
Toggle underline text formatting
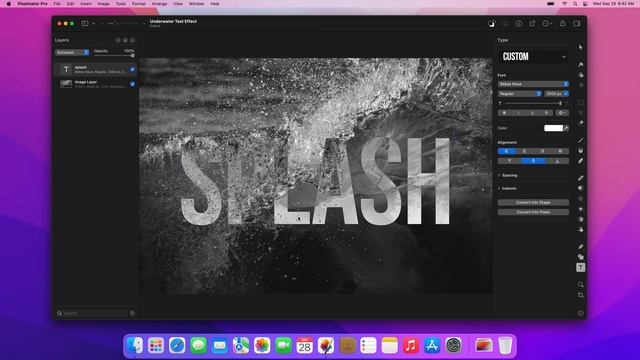(532, 113)
